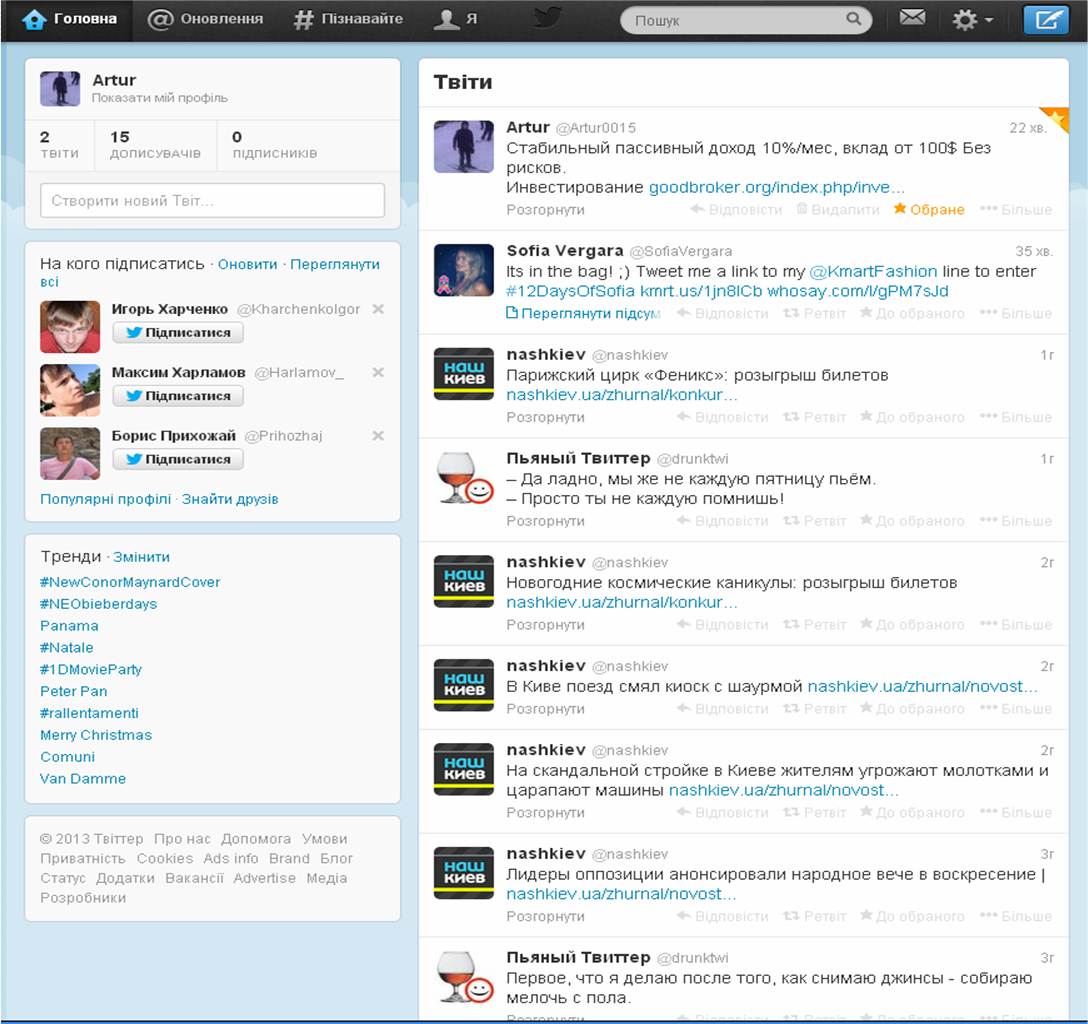Open the 0 підписників followers count
The height and width of the screenshot is (1024, 1088).
point(274,144)
